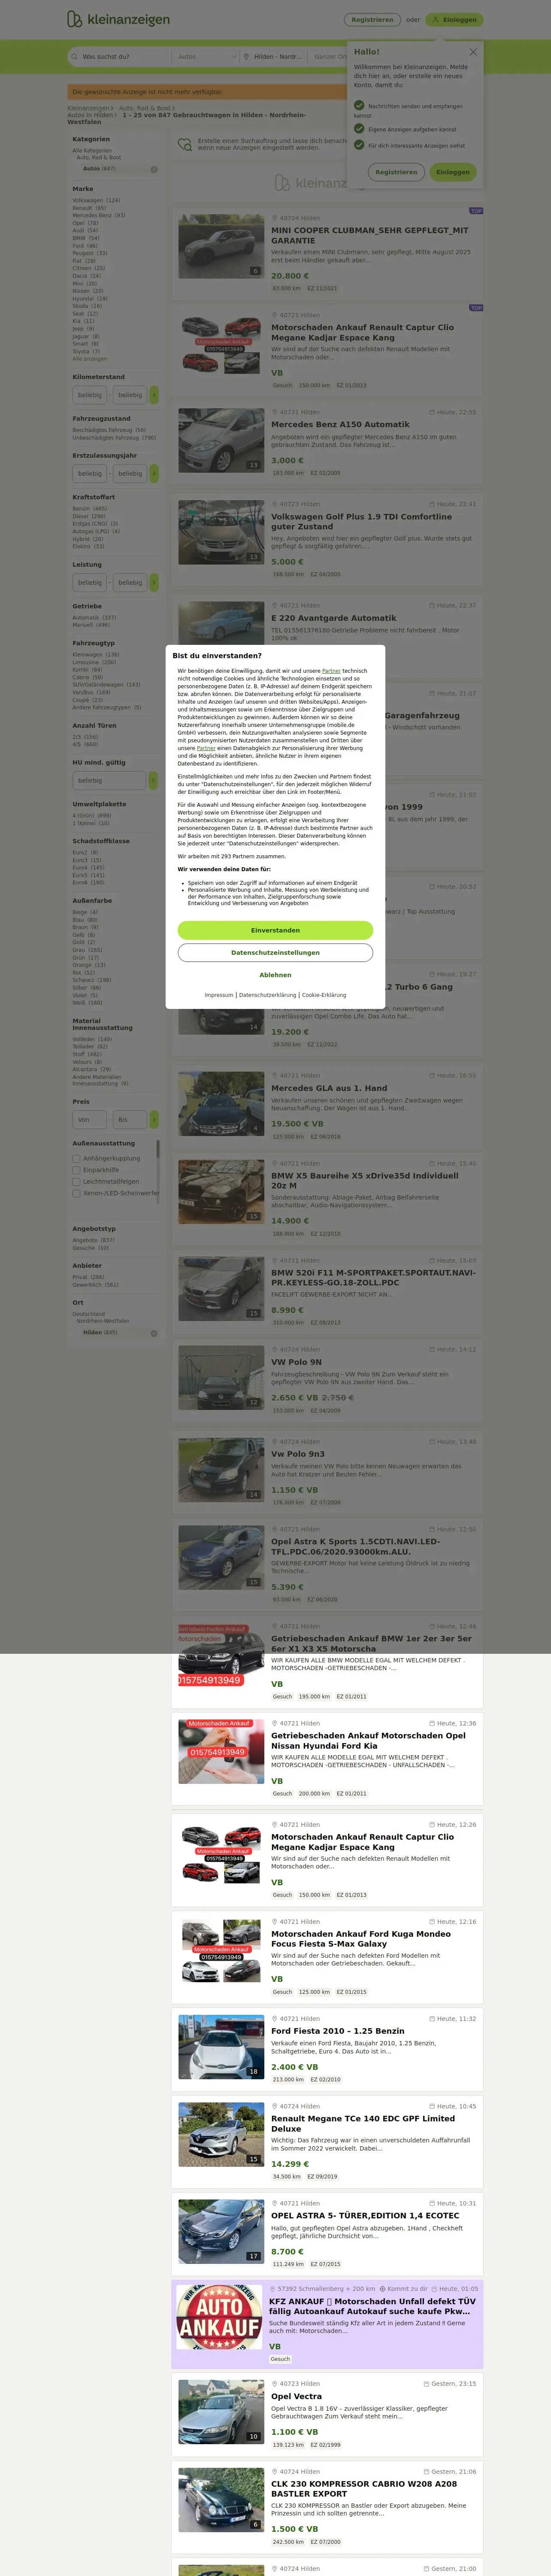
Task: Apply the Erstzulassungsjahr range with arrow button
Action: point(154,473)
